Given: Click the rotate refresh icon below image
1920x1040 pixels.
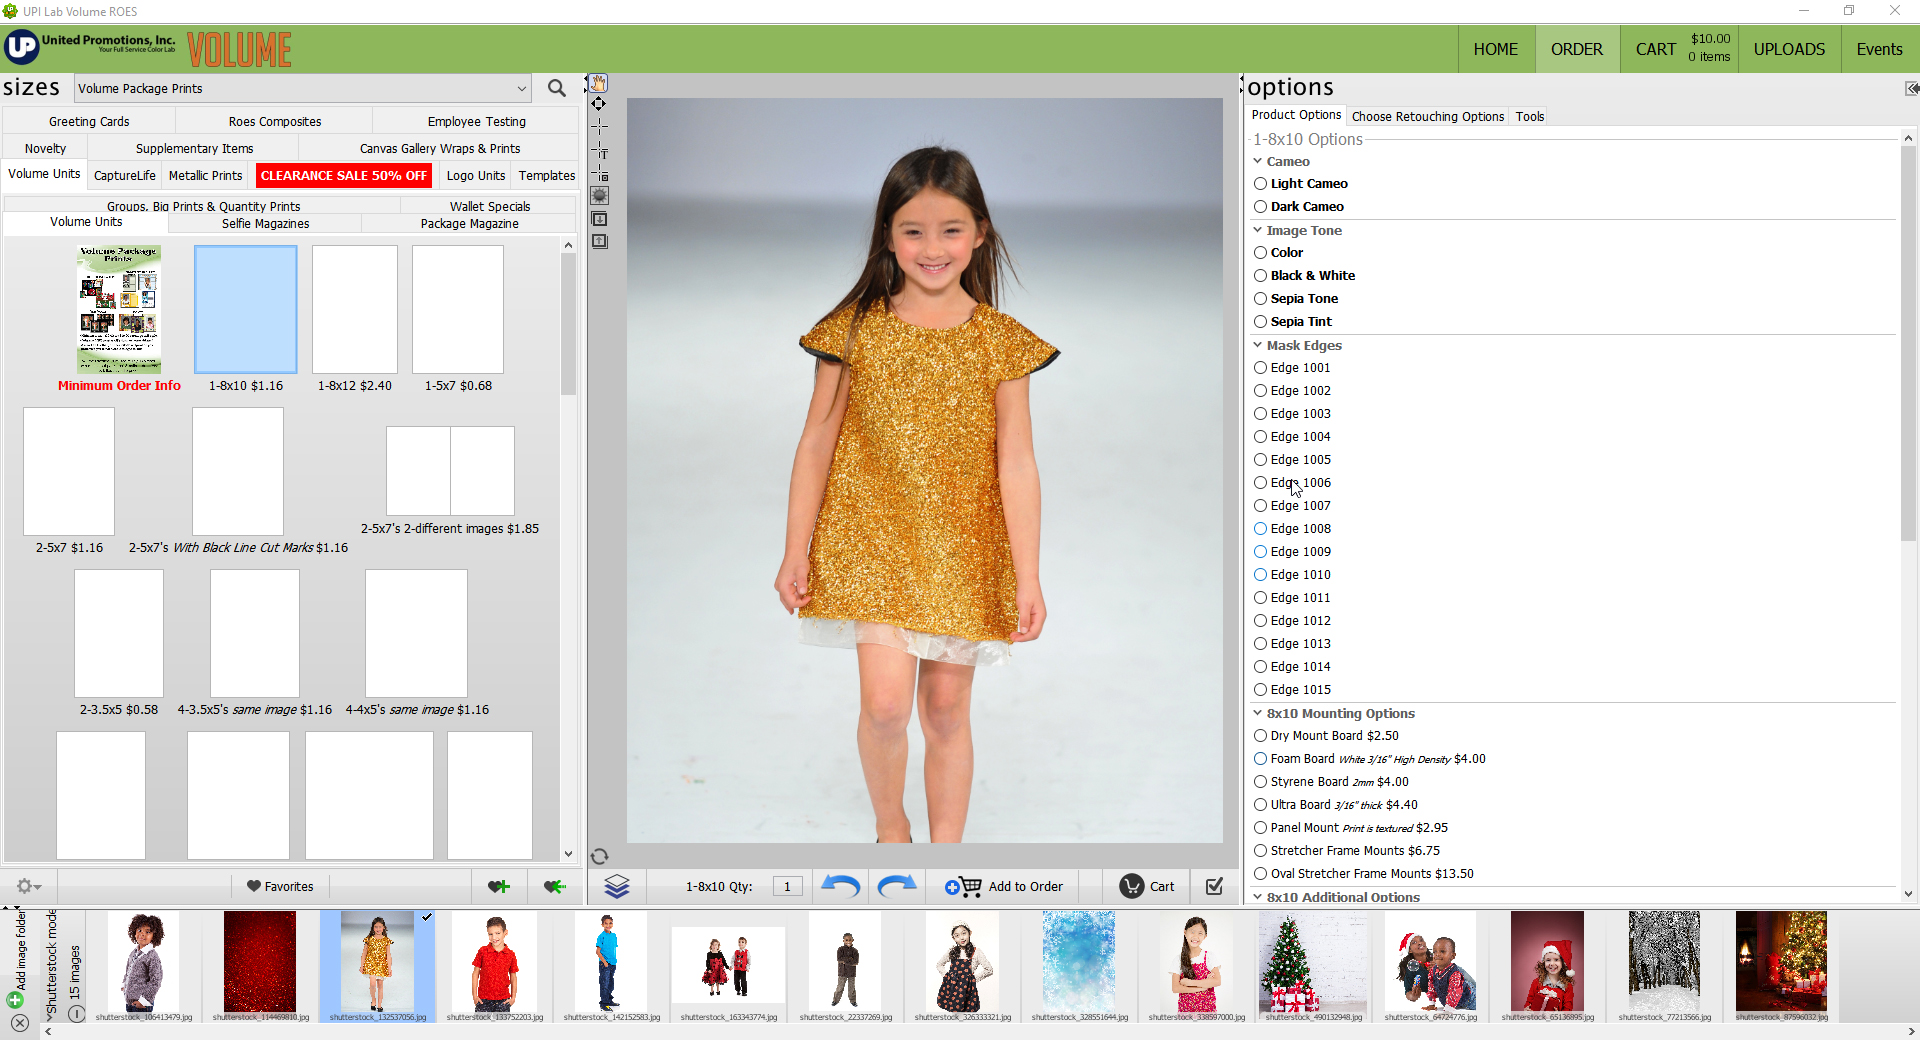Looking at the screenshot, I should (599, 856).
